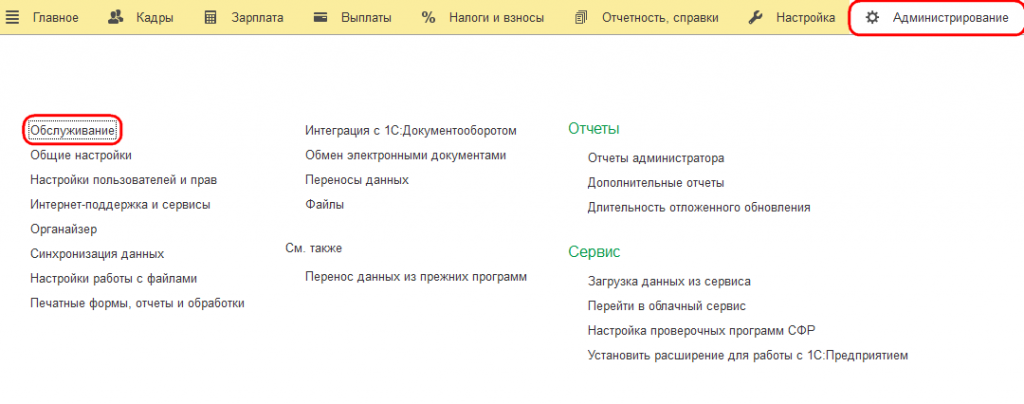Open the Кадры section
Image resolution: width=1024 pixels, height=404 pixels.
tap(155, 18)
